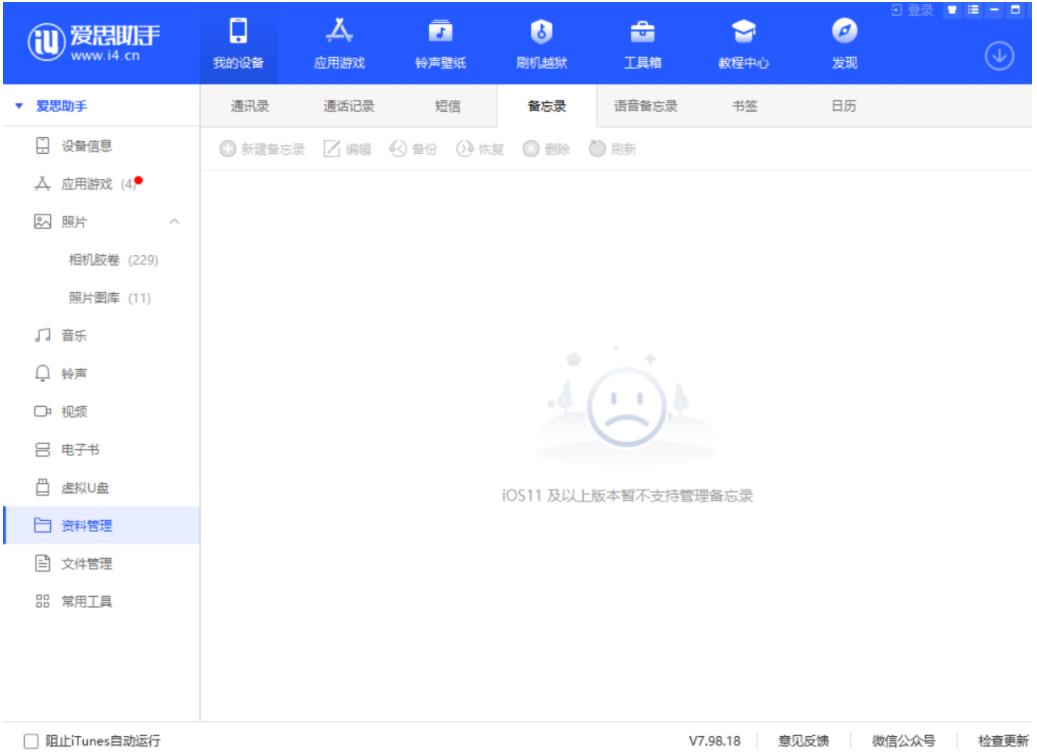Click 检查更新 in status bar
The height and width of the screenshot is (752, 1037).
1003,741
